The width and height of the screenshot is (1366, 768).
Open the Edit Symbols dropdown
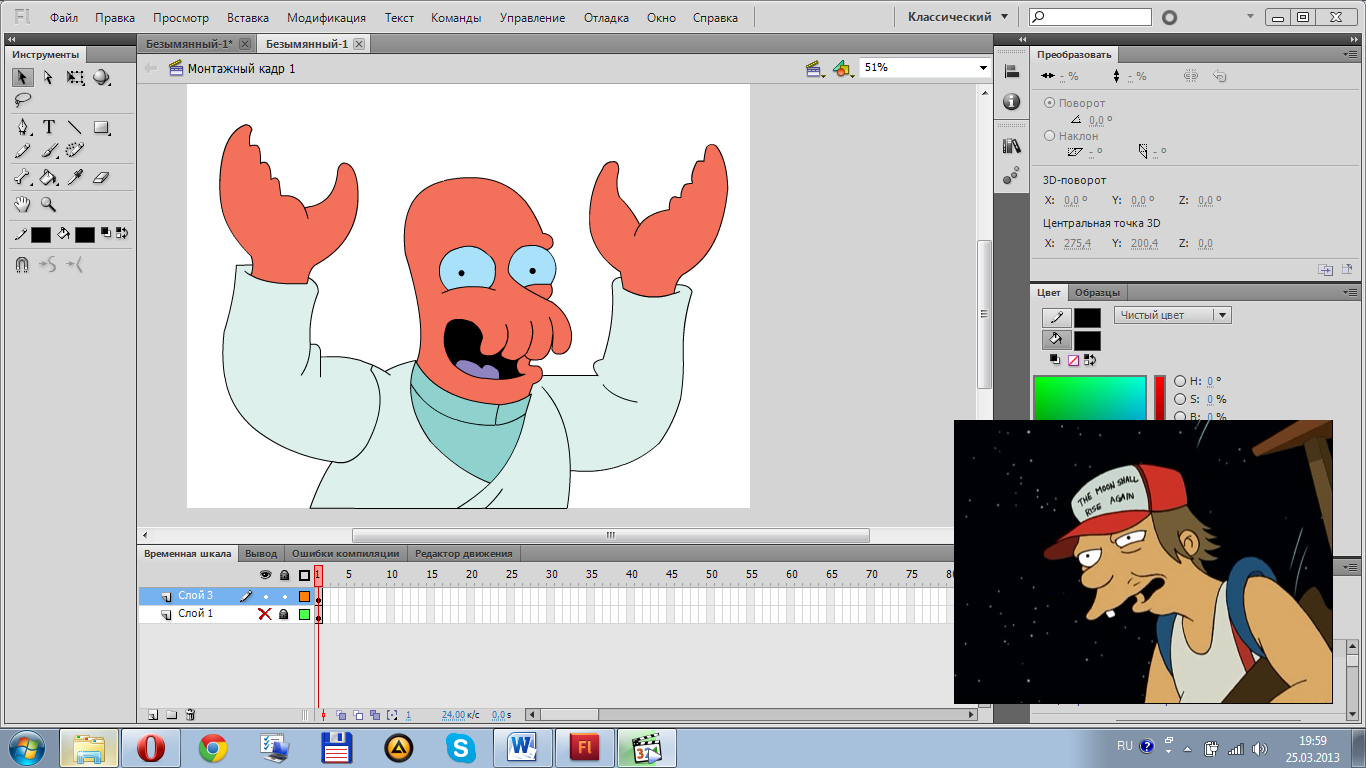coord(843,68)
